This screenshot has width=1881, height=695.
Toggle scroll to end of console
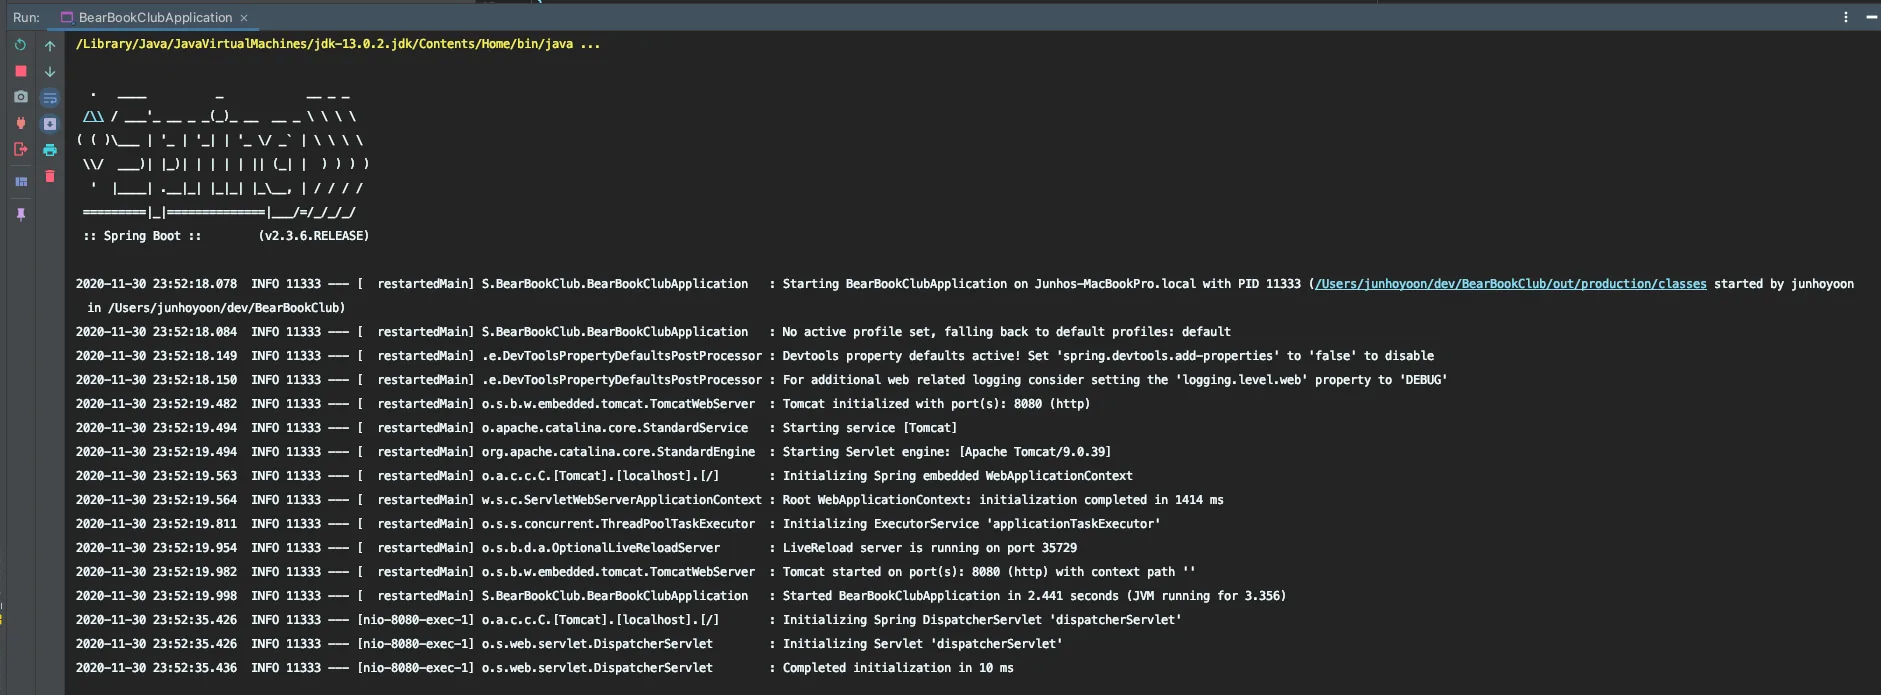point(50,124)
